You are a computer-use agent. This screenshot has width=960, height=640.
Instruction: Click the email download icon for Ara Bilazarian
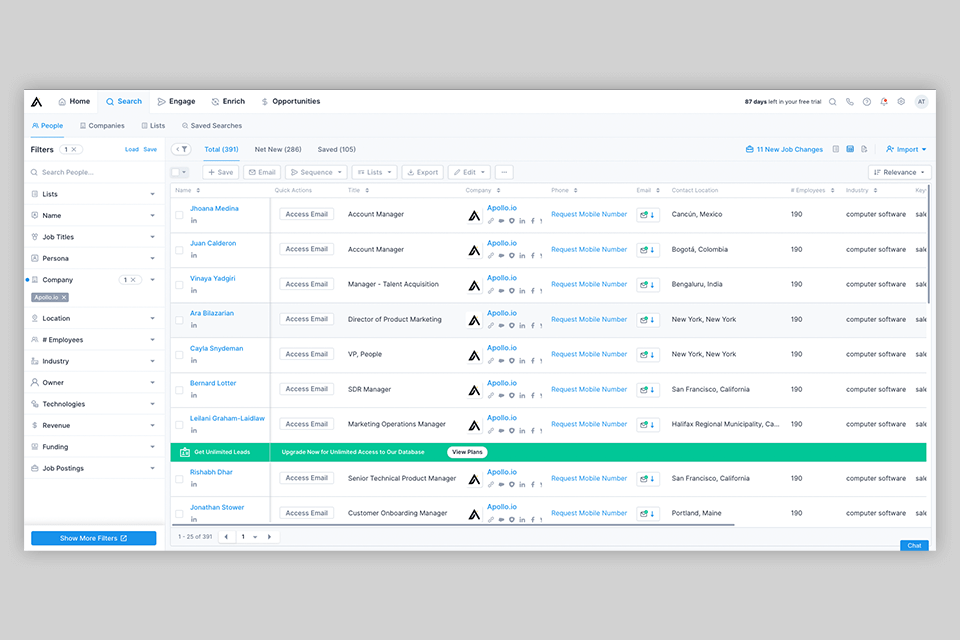click(648, 320)
